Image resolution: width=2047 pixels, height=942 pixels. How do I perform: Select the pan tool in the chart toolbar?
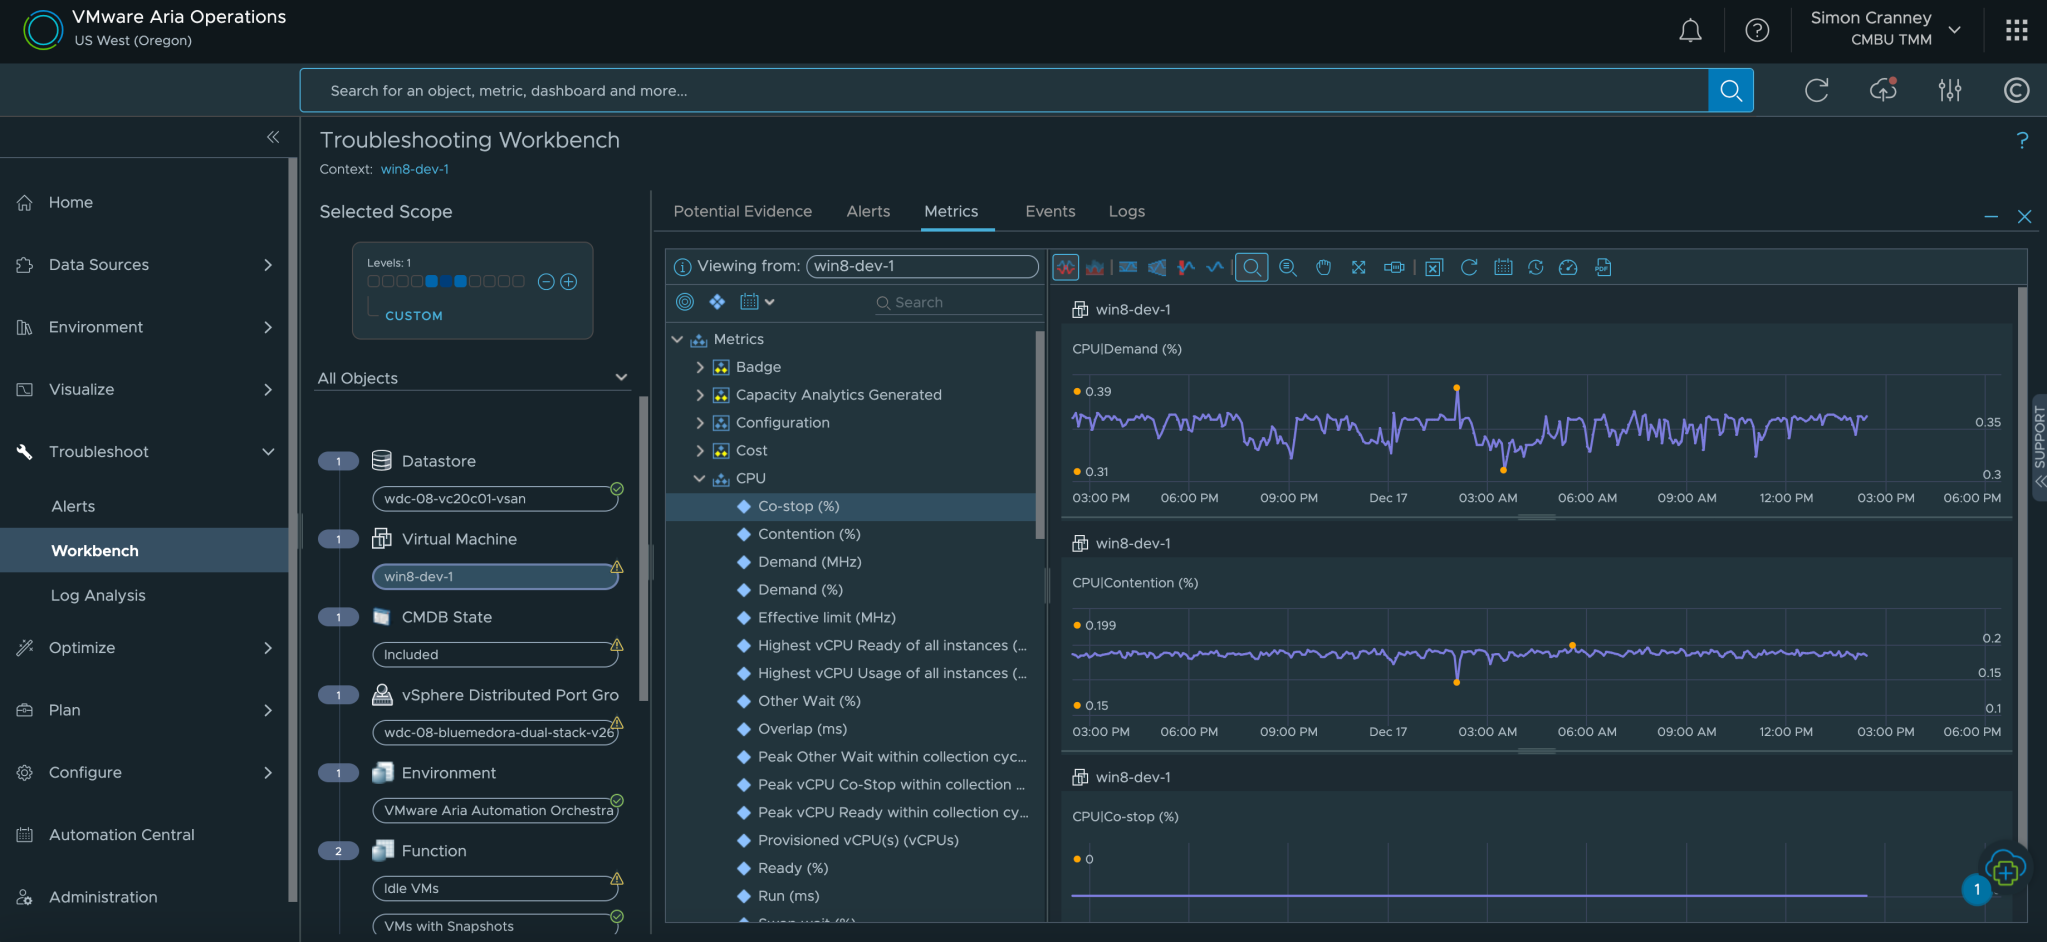[x=1323, y=267]
